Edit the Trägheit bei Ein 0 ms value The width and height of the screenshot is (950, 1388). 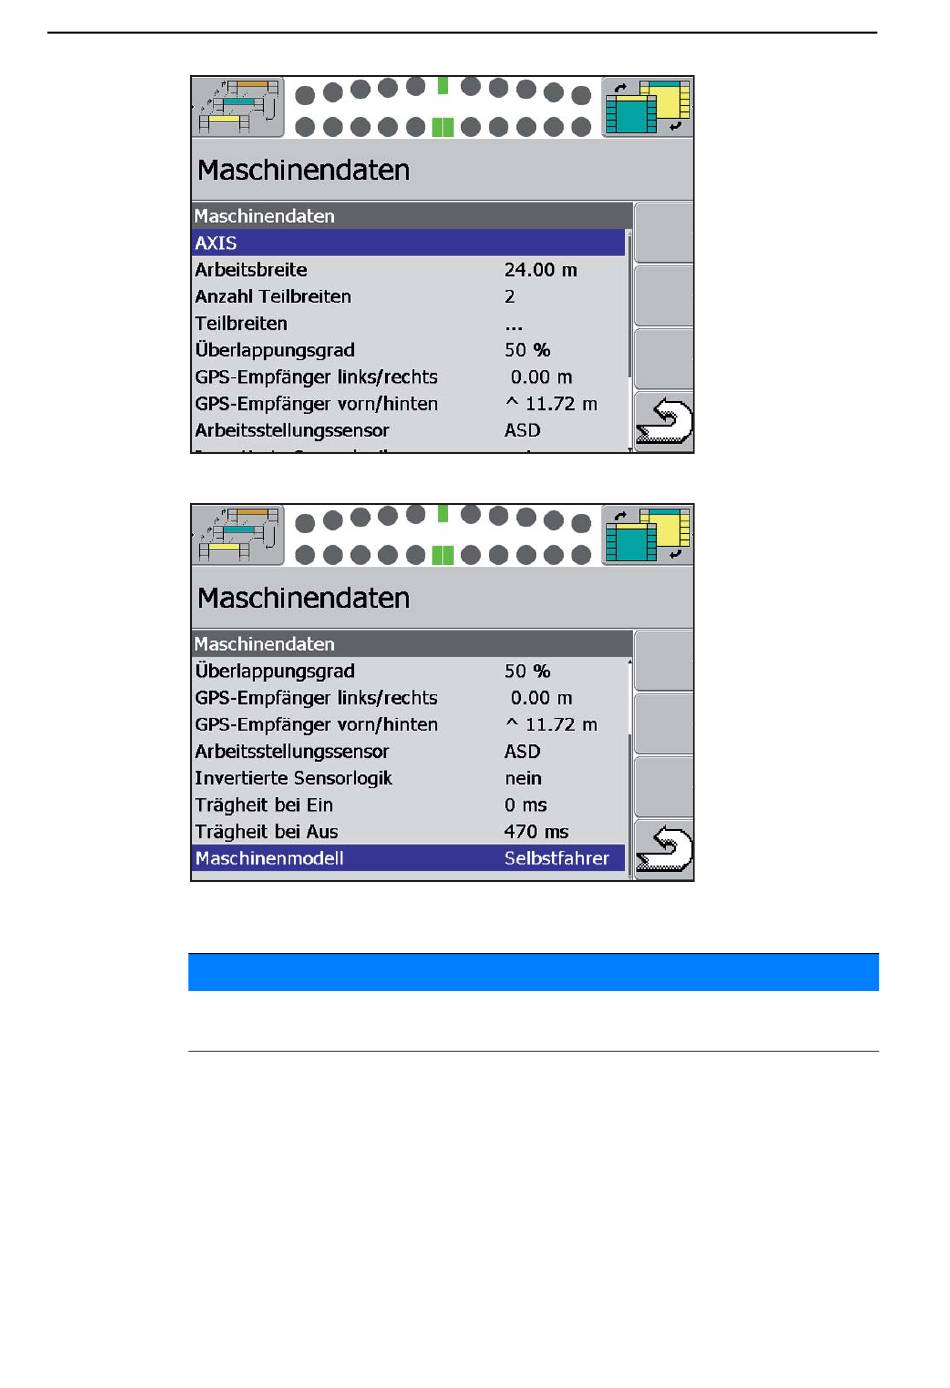[x=525, y=805]
